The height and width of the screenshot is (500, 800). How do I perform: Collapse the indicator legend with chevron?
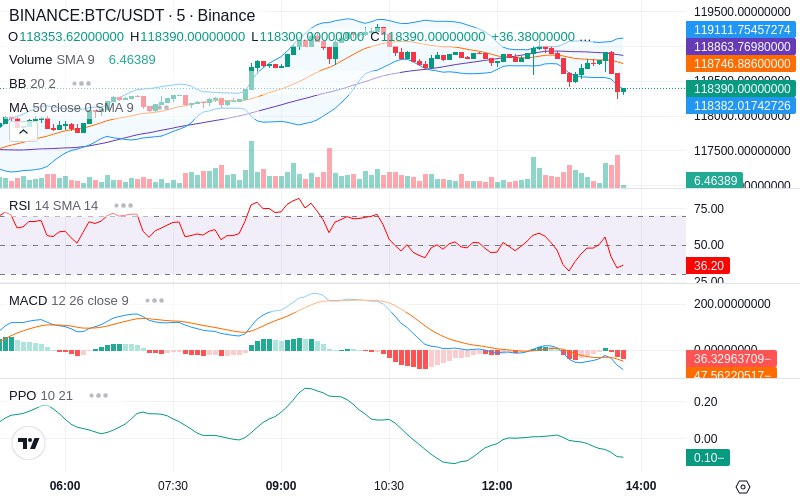23,132
